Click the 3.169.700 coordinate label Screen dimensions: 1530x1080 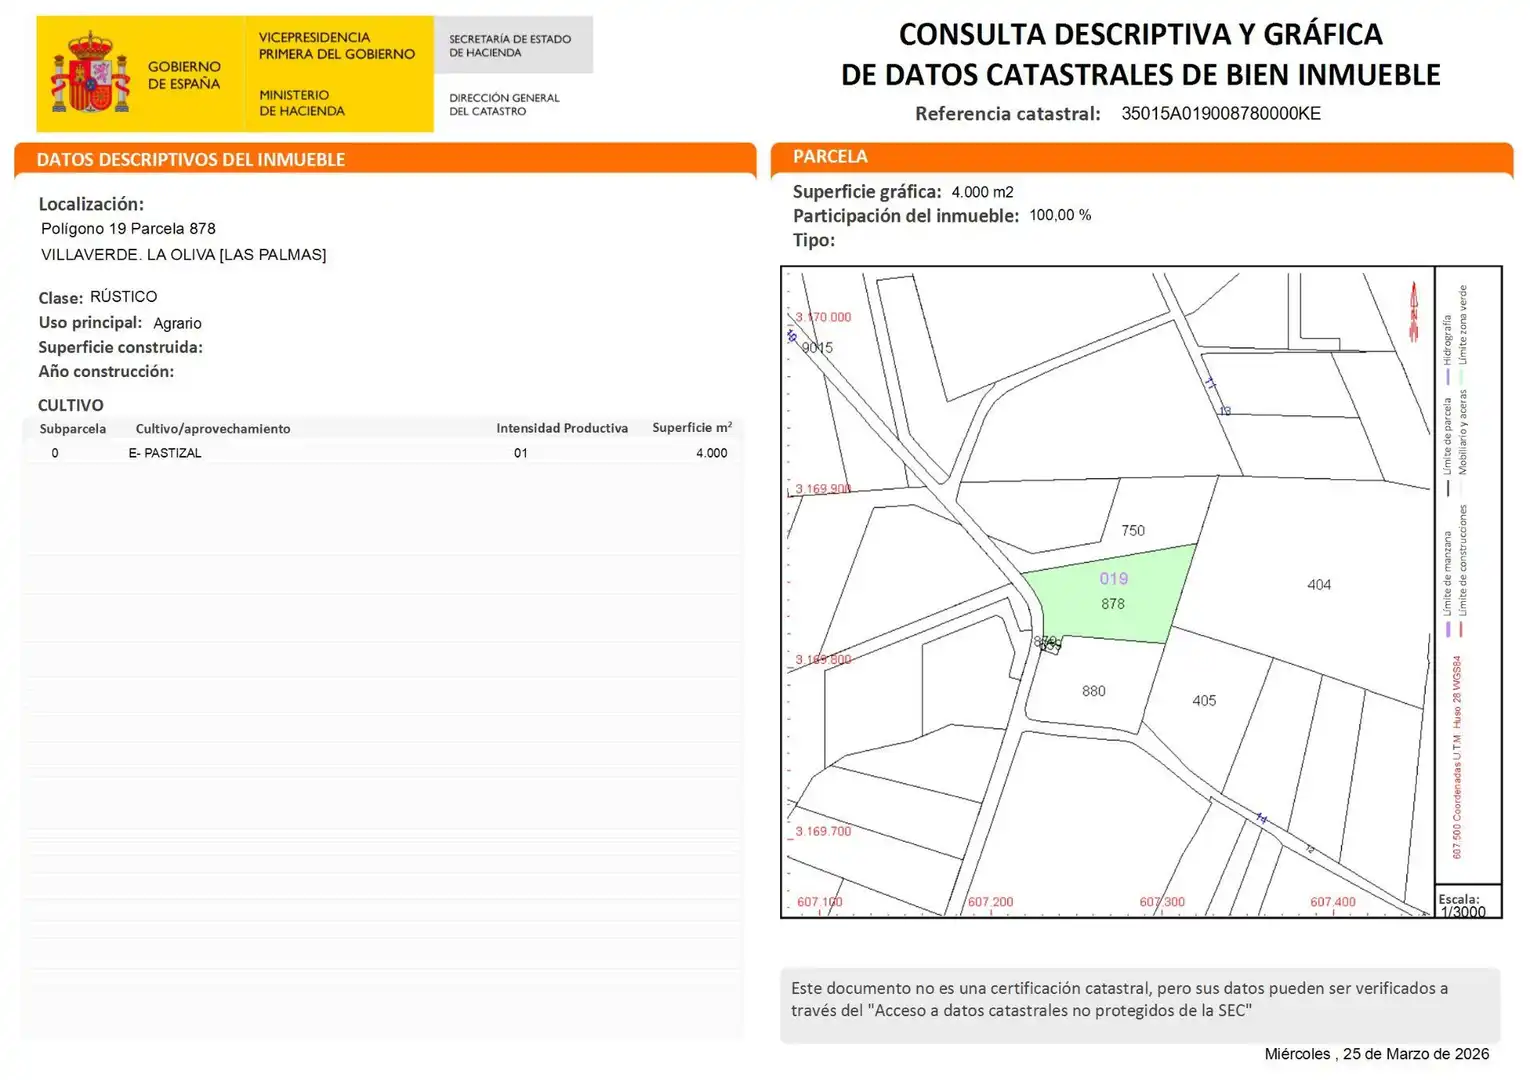click(823, 831)
